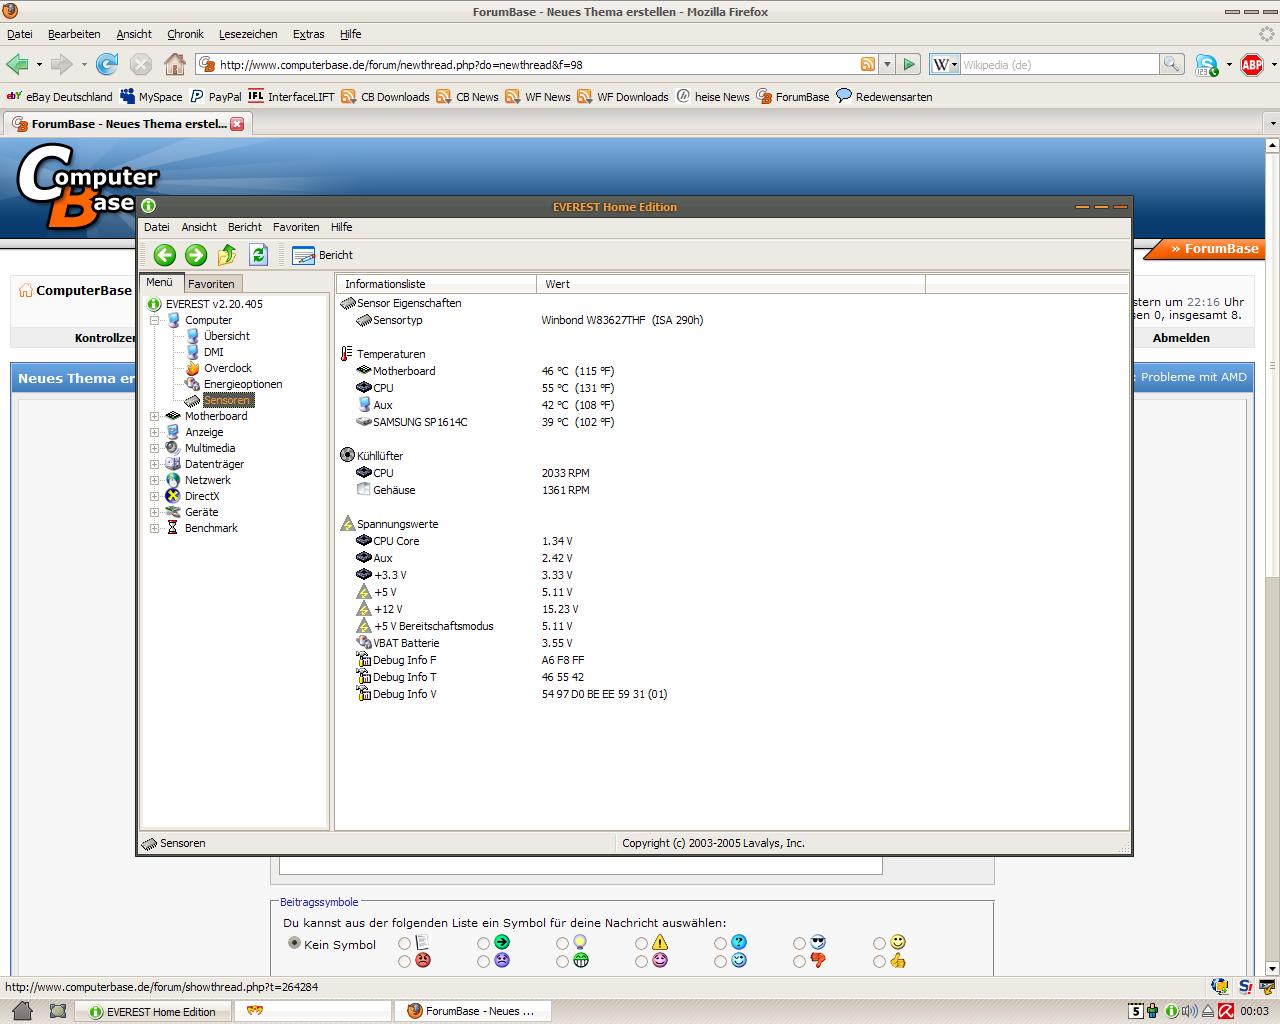Click Abmelden link on forum page

(x=1181, y=338)
